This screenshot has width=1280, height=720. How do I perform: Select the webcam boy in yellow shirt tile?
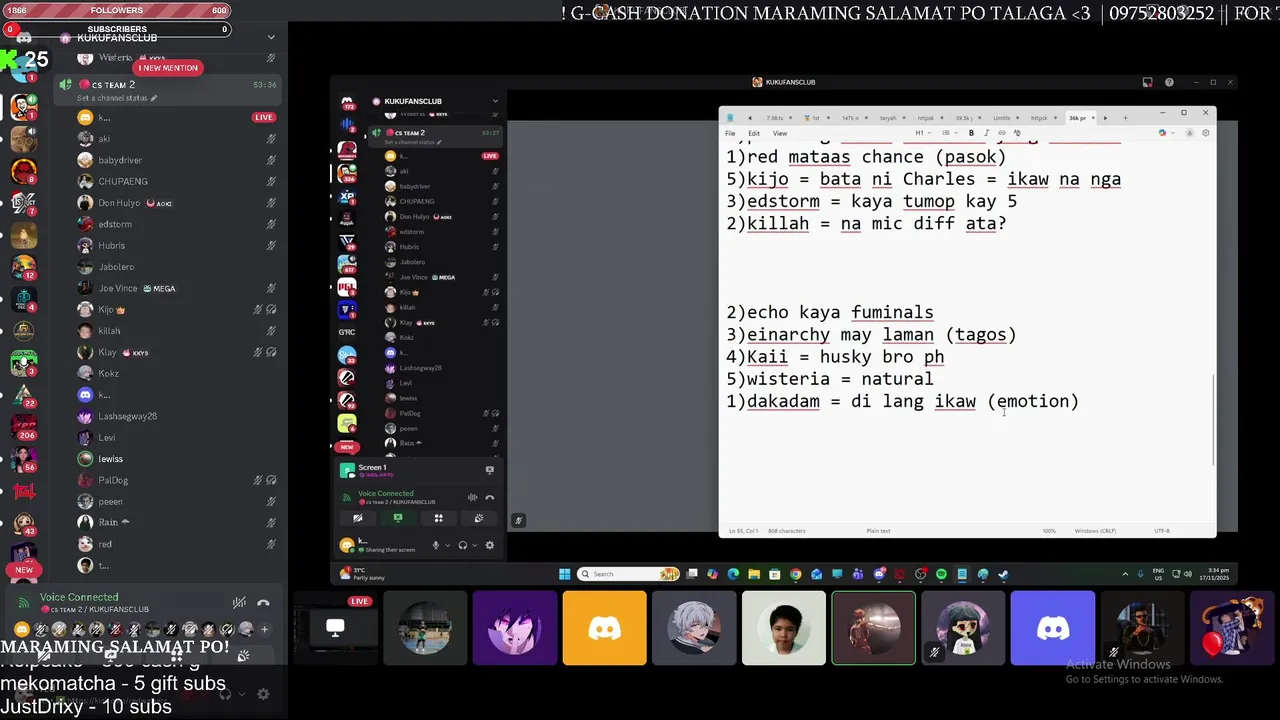click(783, 628)
